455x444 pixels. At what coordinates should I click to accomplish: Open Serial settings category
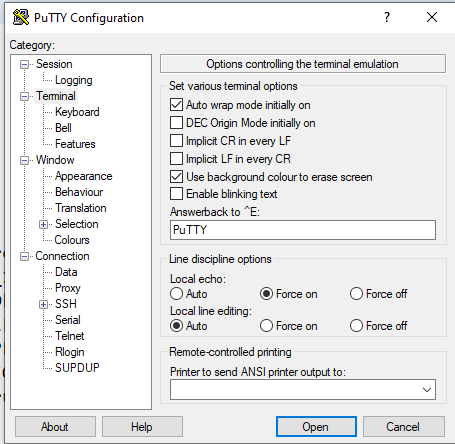point(68,320)
